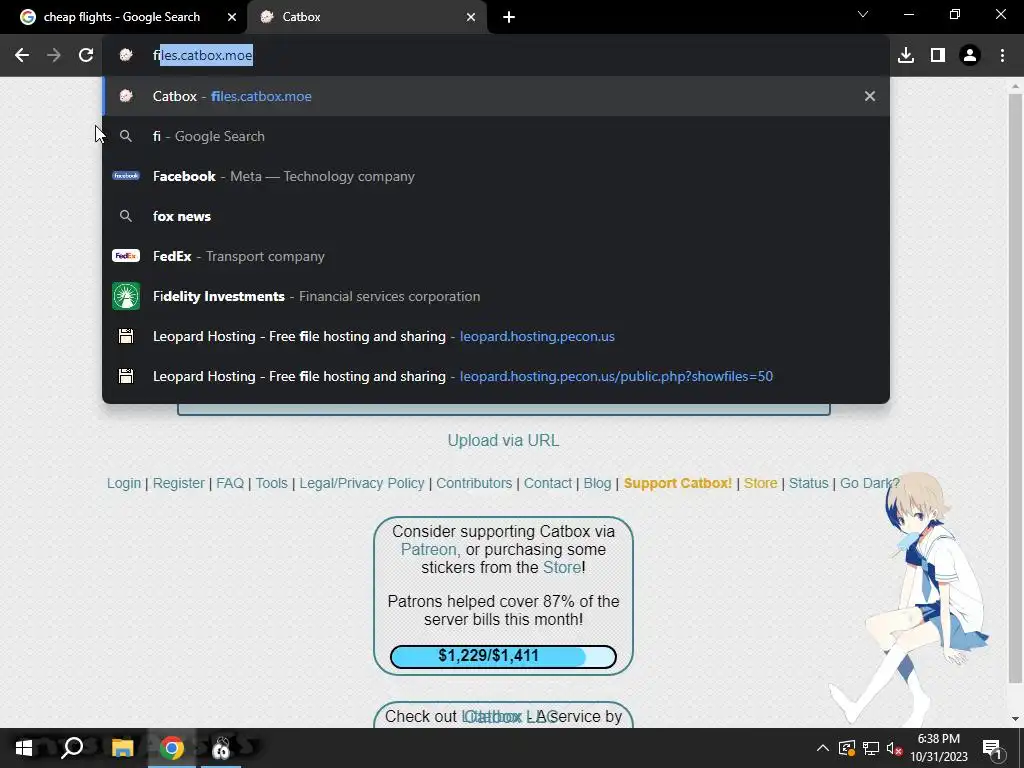Select the Catbox tab
Screen dimensions: 1024x768
(x=366, y=17)
